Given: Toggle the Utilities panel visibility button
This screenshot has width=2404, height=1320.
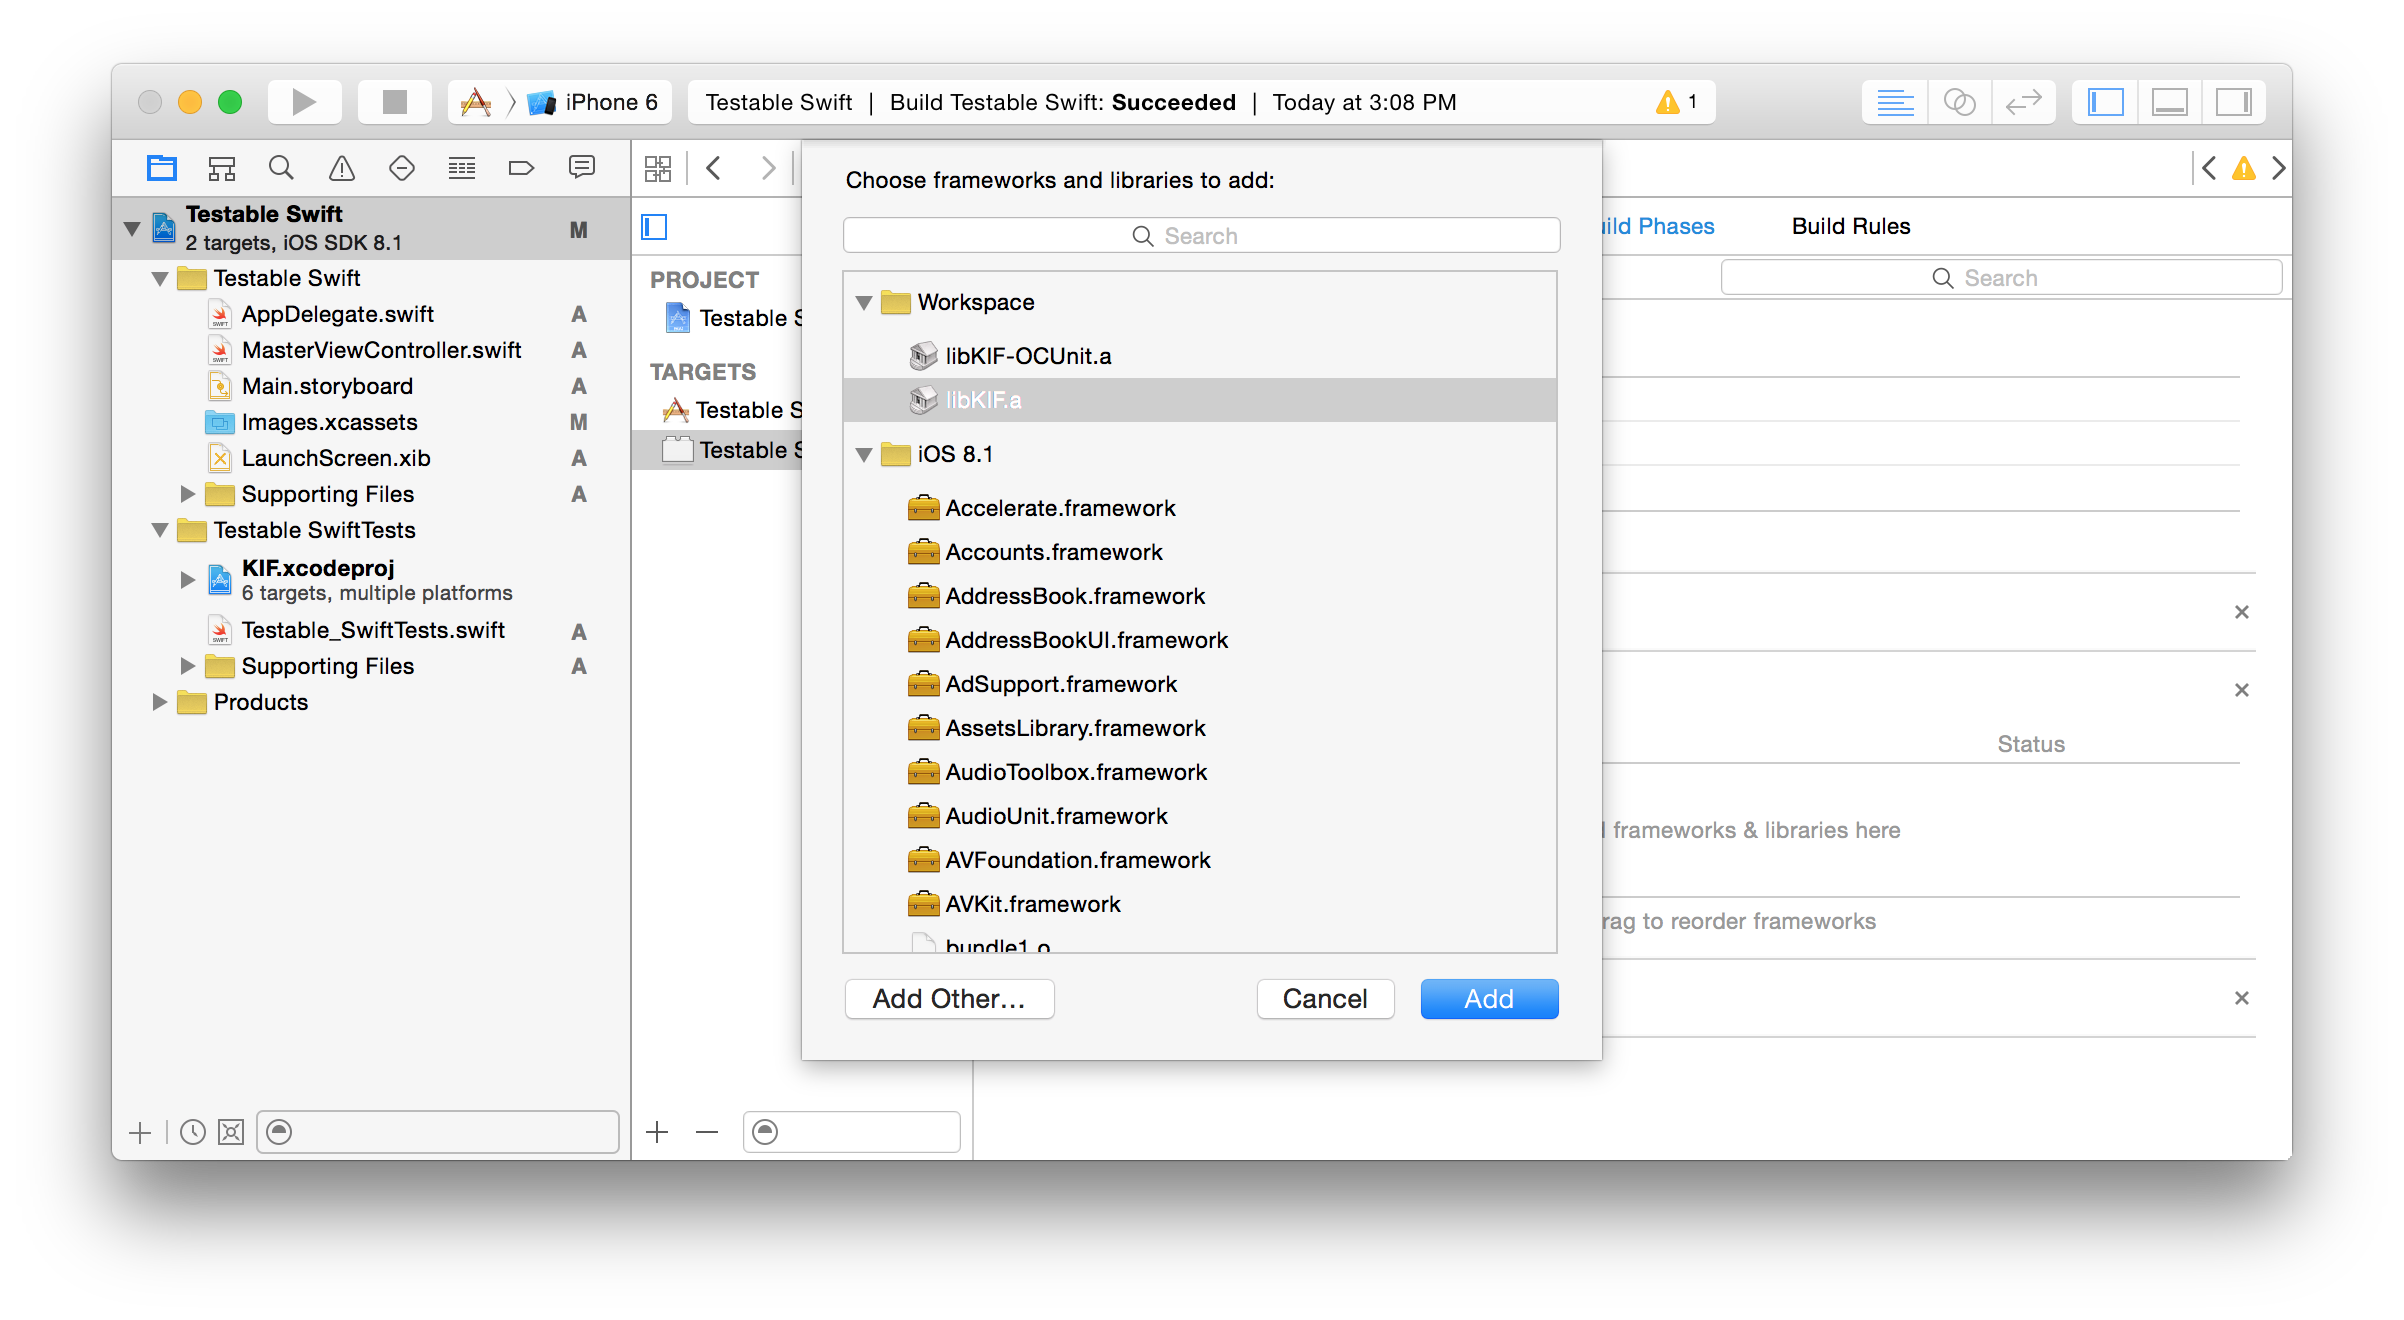Looking at the screenshot, I should (2233, 102).
